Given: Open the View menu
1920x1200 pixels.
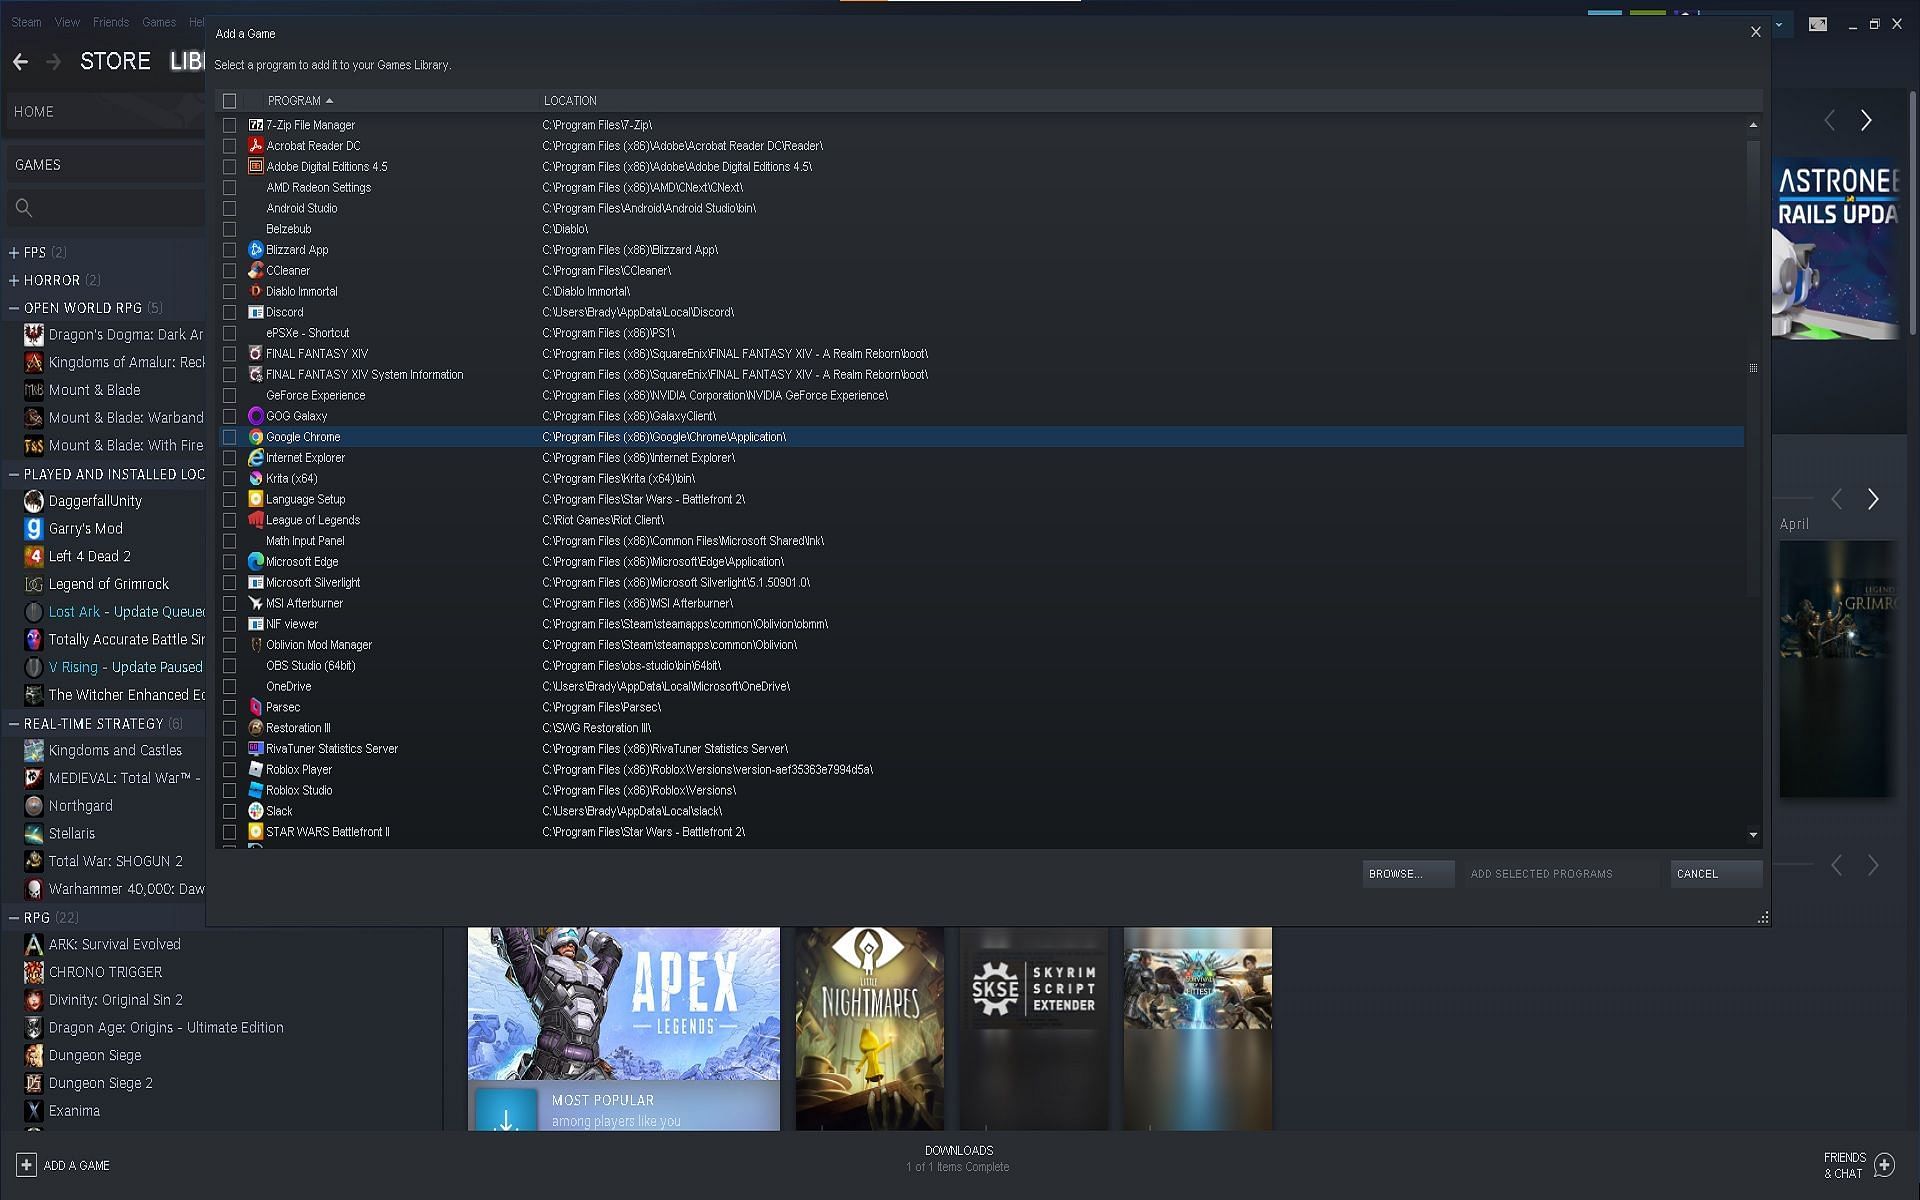Looking at the screenshot, I should pyautogui.click(x=67, y=22).
